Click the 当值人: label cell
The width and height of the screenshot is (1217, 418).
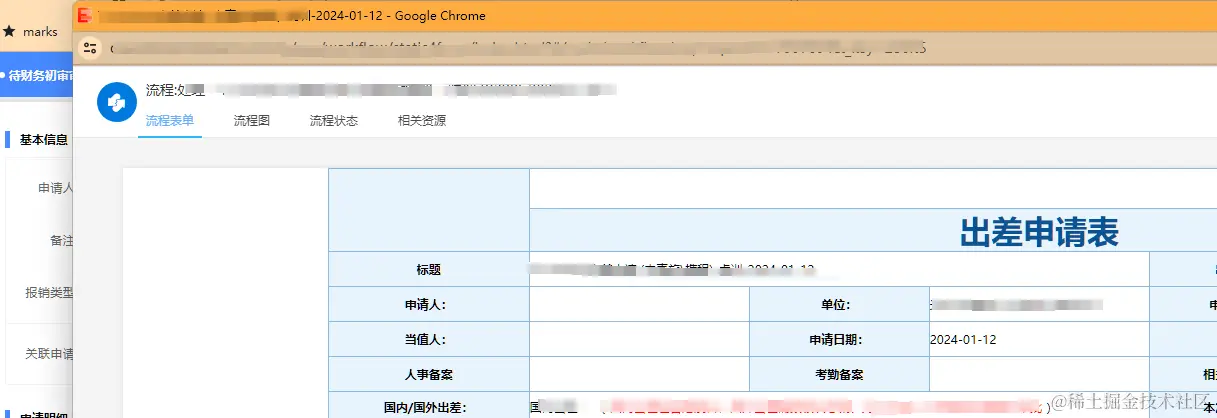(429, 339)
